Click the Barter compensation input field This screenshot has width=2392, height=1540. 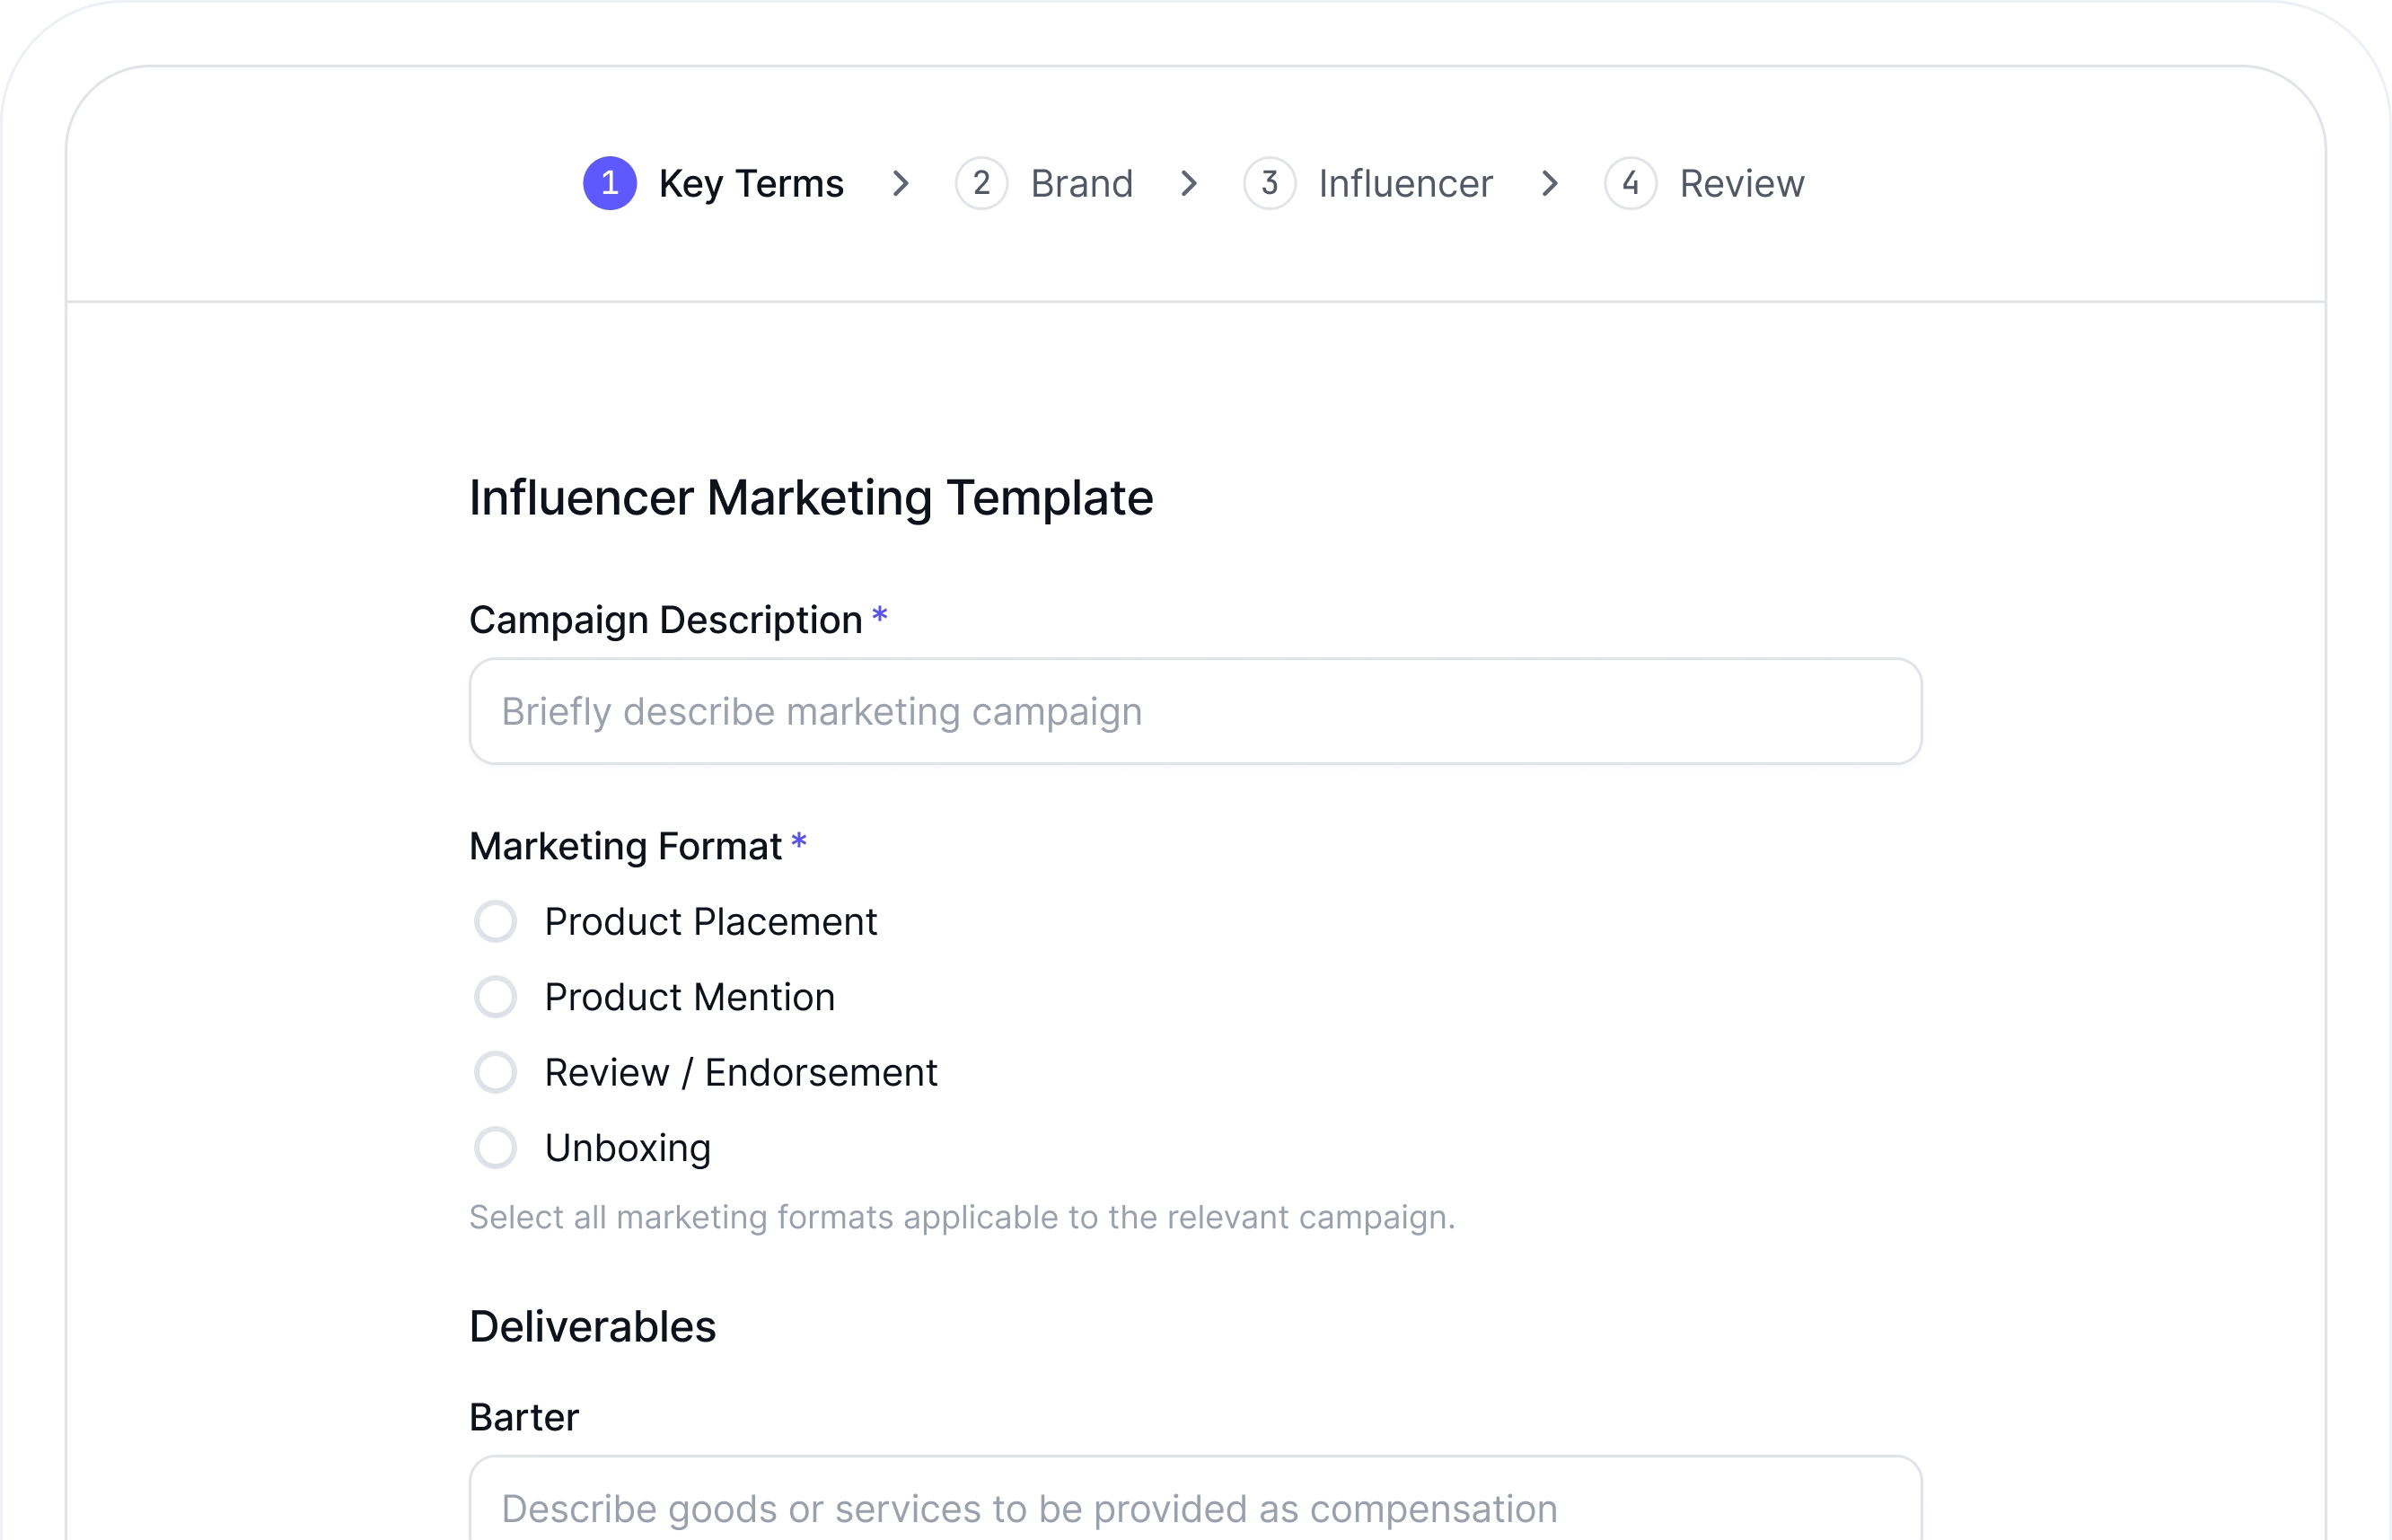click(x=1195, y=1506)
